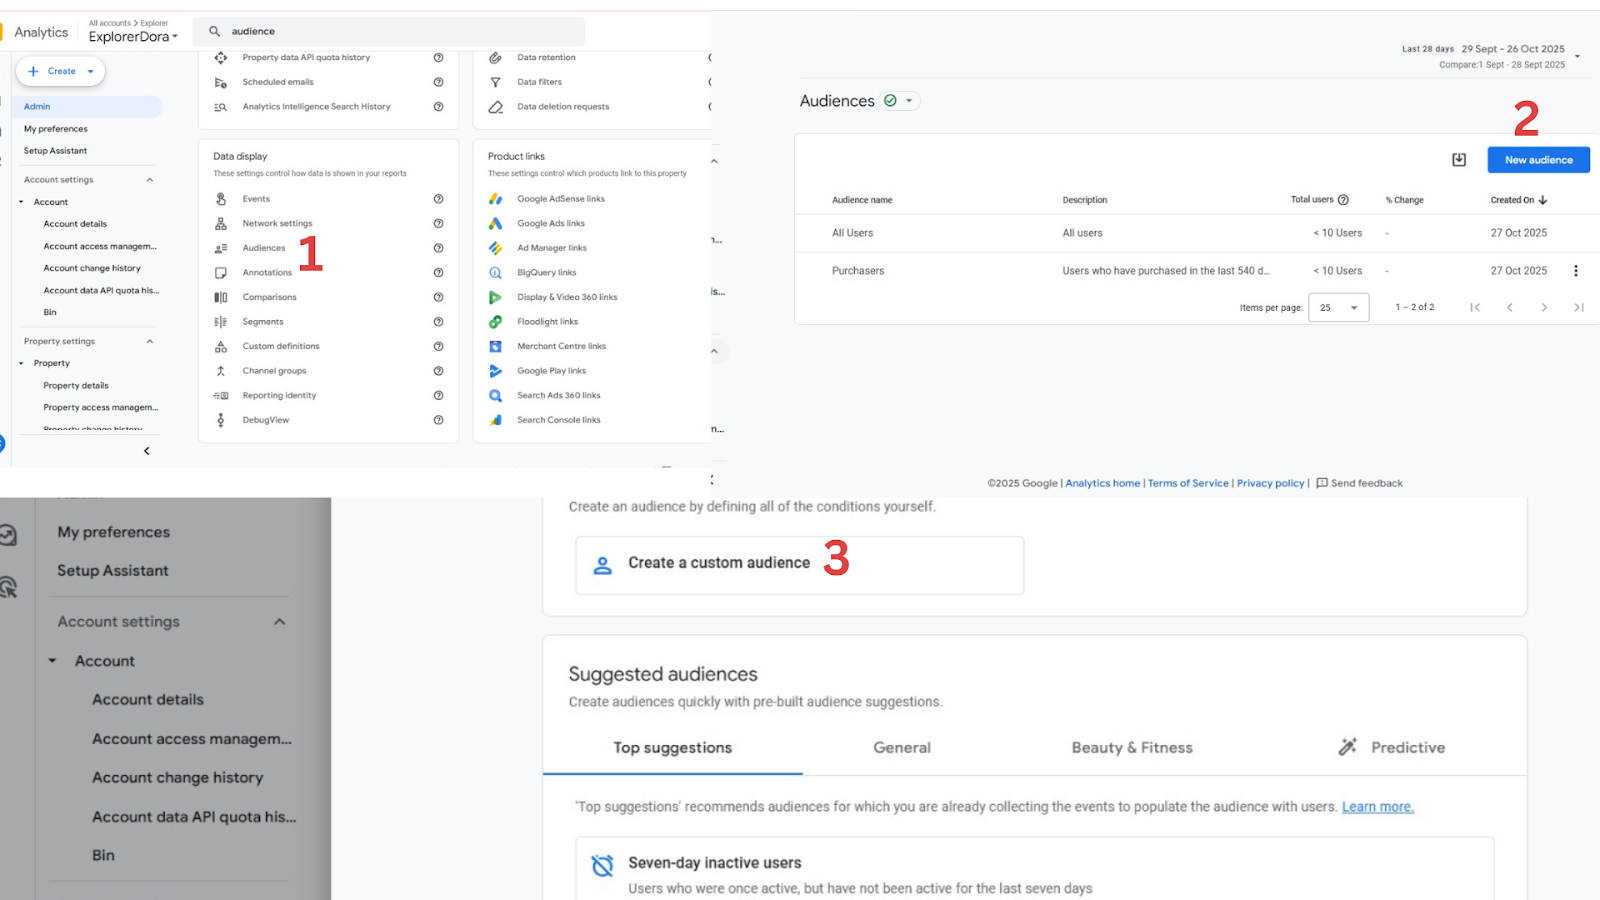Open the items per page dropdown
Viewport: 1600px width, 900px height.
[x=1338, y=308]
